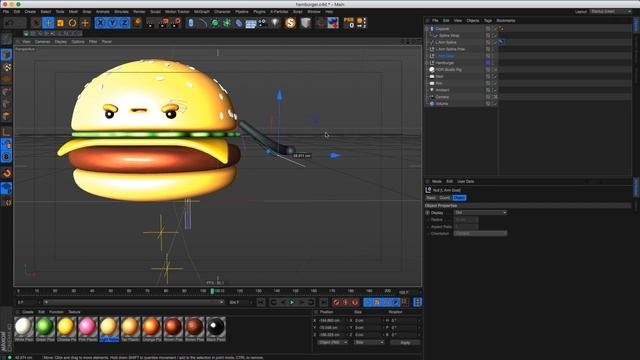Click the Render View clapperboard icon
This screenshot has width=640, height=360.
(x=151, y=23)
